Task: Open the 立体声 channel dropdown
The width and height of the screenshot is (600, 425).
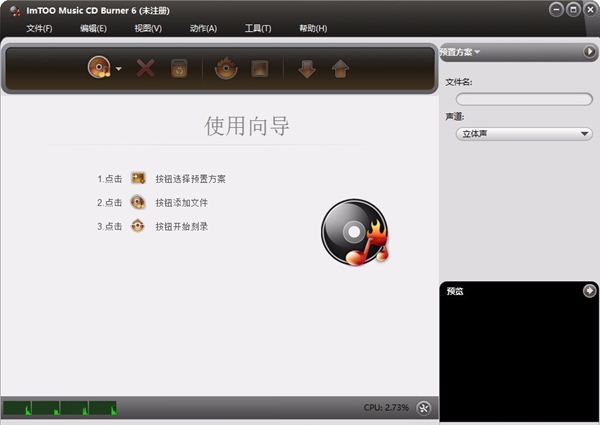Action: 524,134
